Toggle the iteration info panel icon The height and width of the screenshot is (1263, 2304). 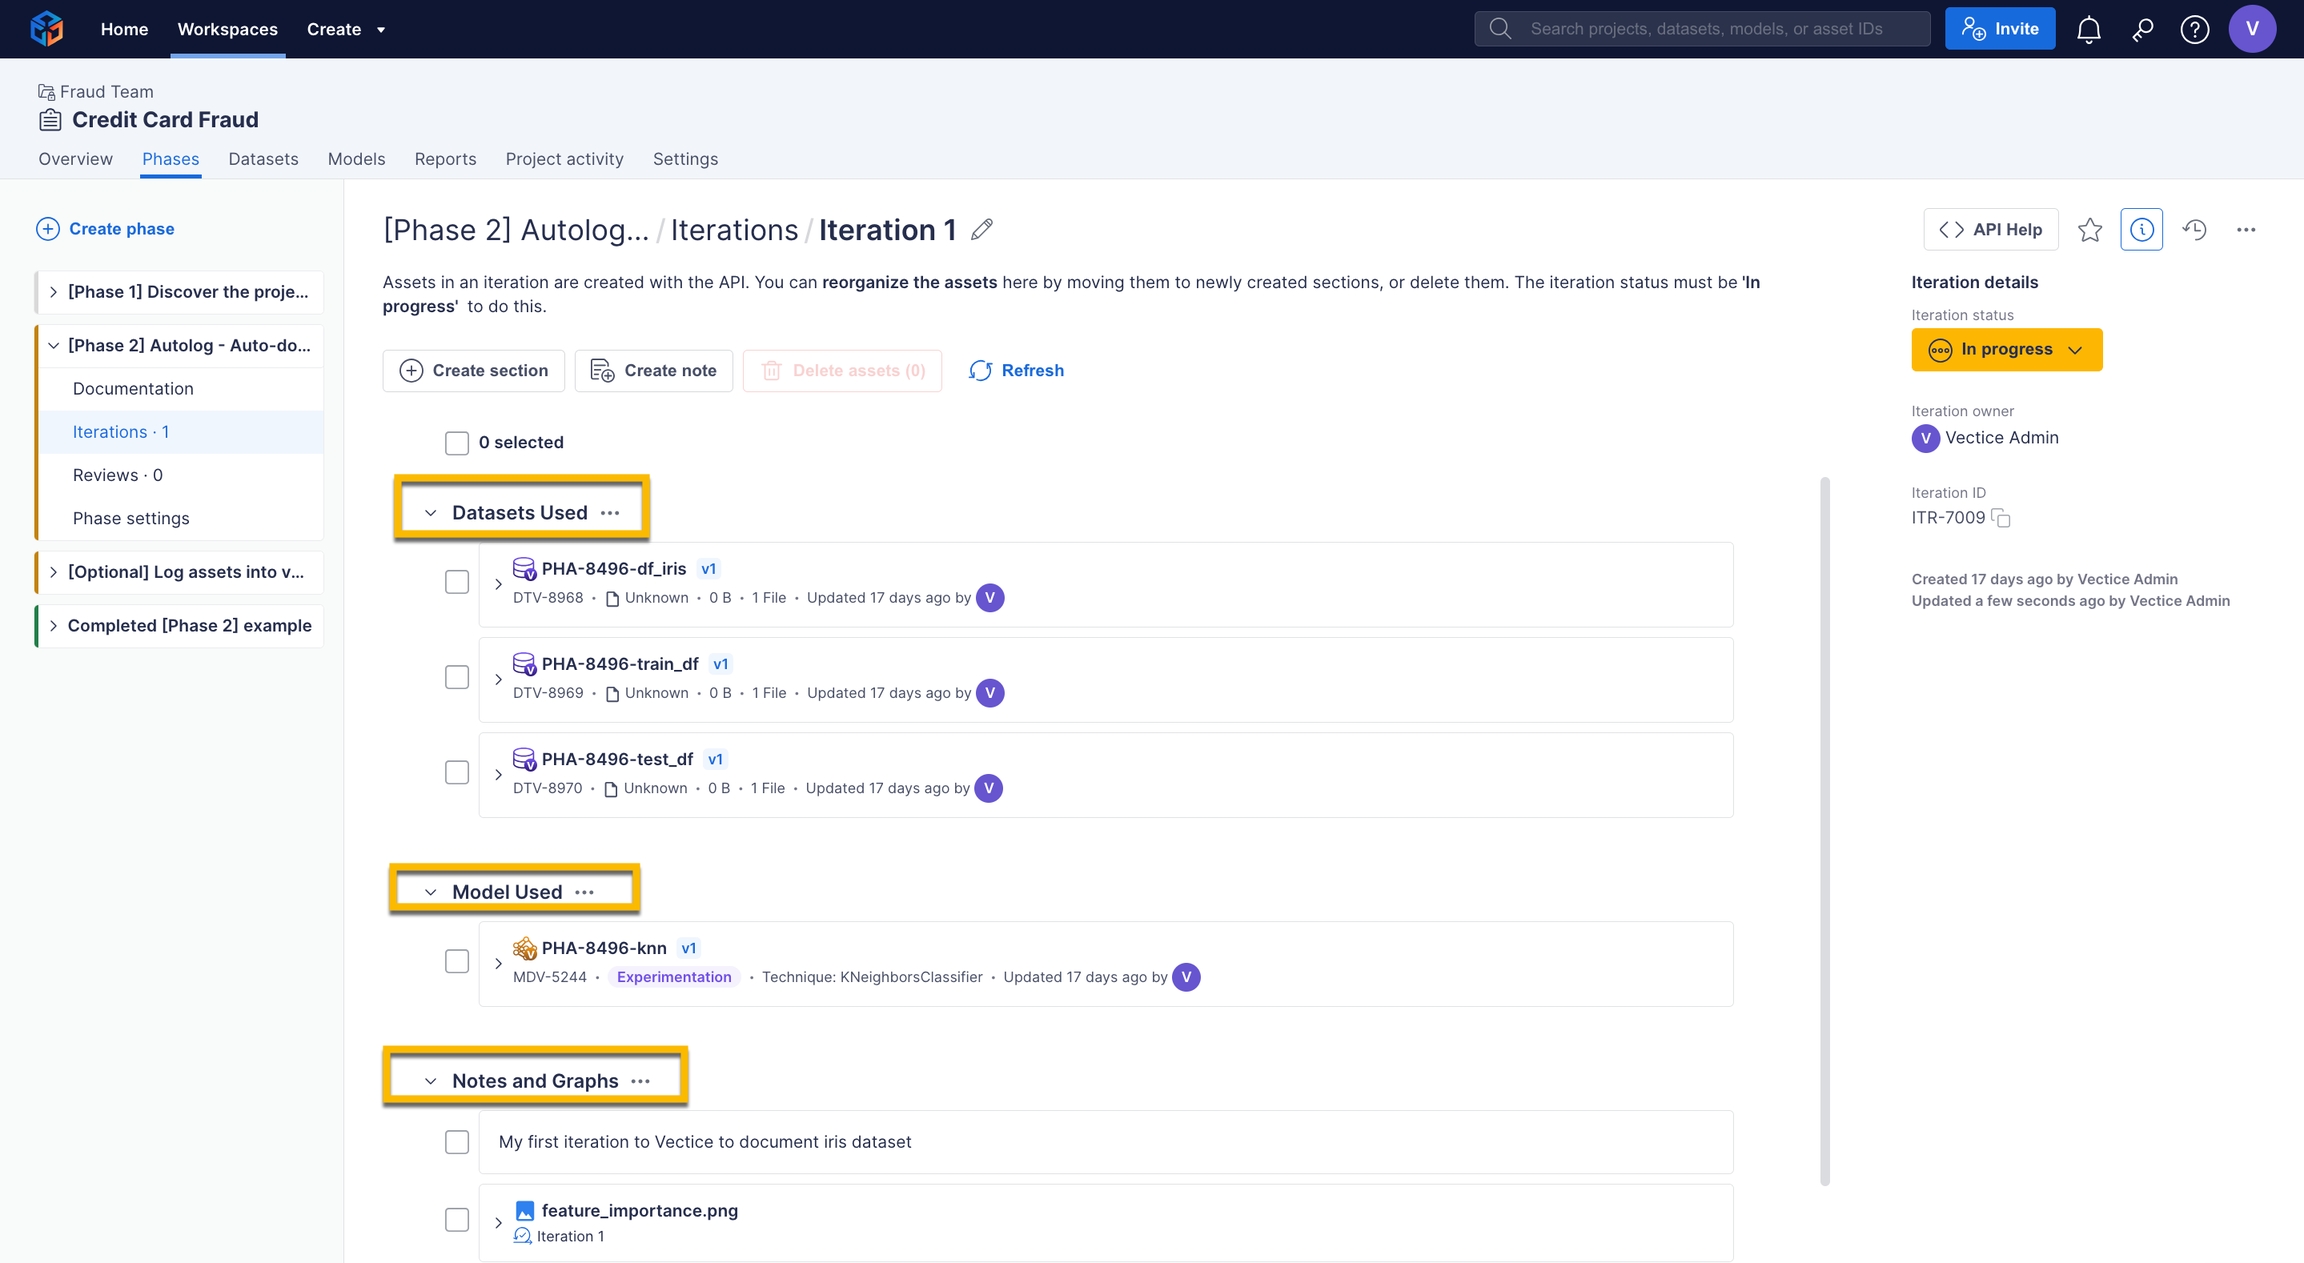coord(2141,230)
